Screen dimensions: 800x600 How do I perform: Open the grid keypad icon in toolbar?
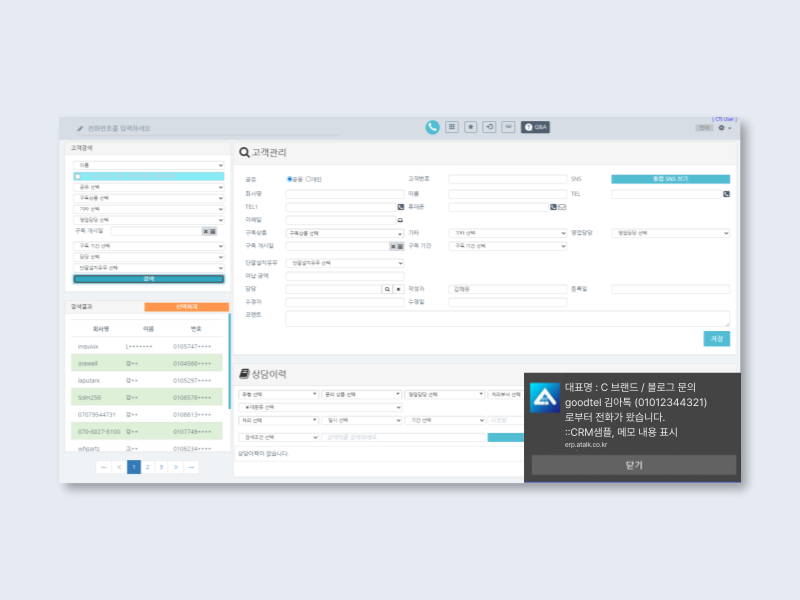(x=452, y=127)
